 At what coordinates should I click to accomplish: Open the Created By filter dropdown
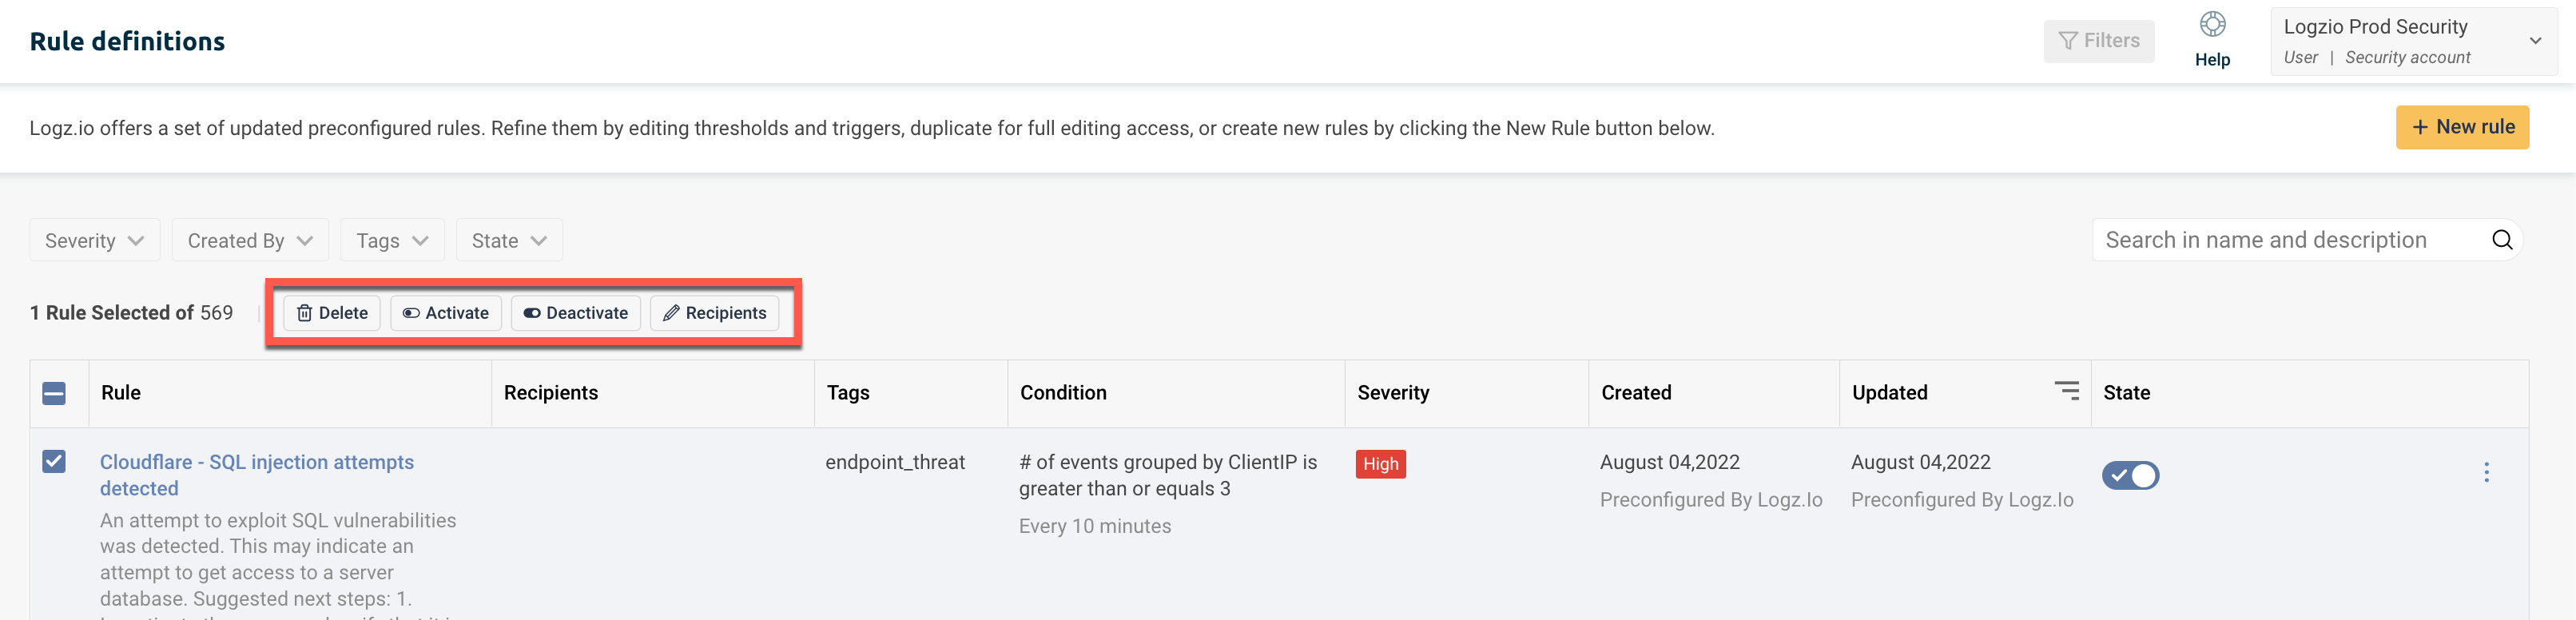(250, 241)
